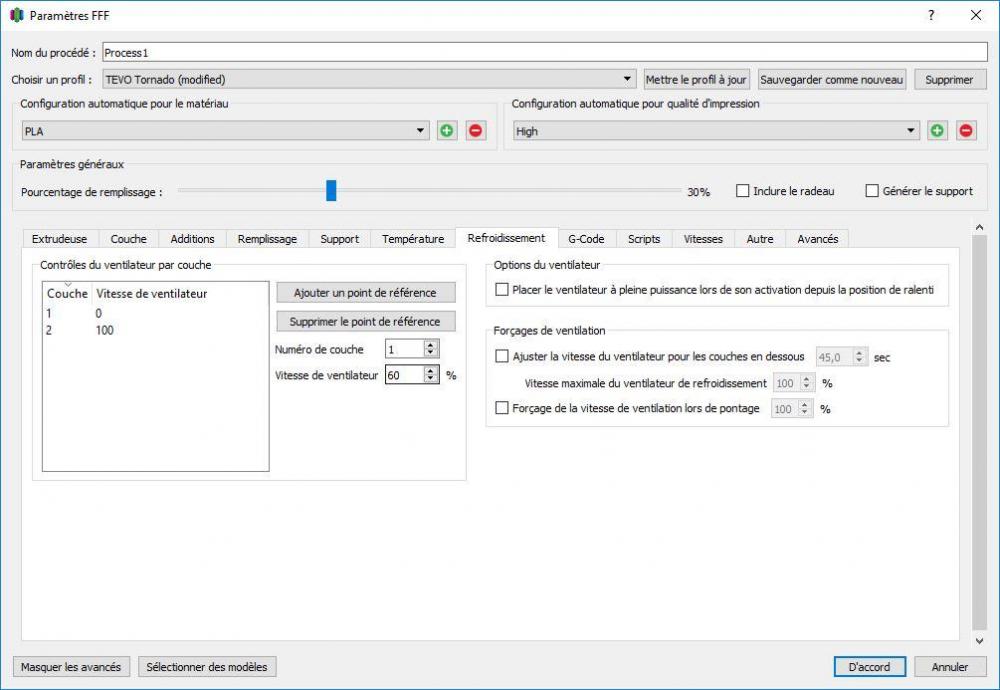Sort by Couche column header
Image resolution: width=1000 pixels, height=690 pixels.
(67, 293)
